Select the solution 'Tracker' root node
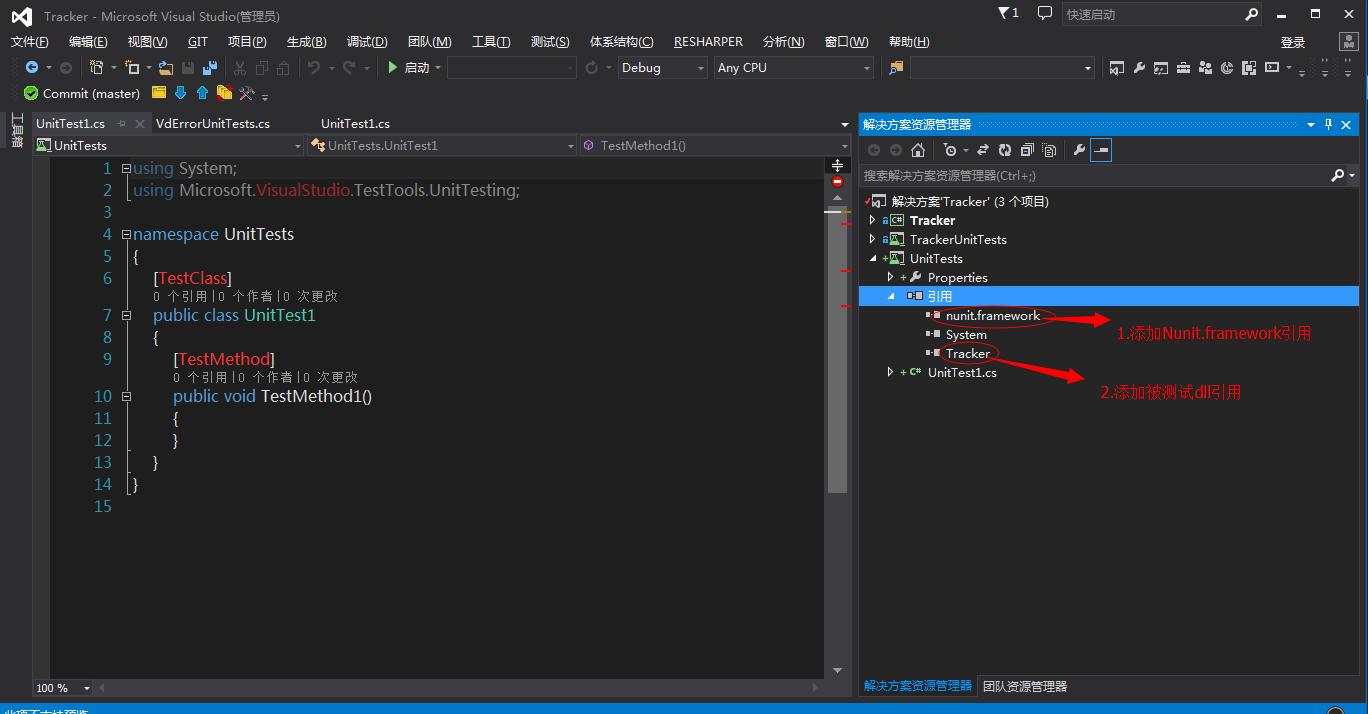 970,201
